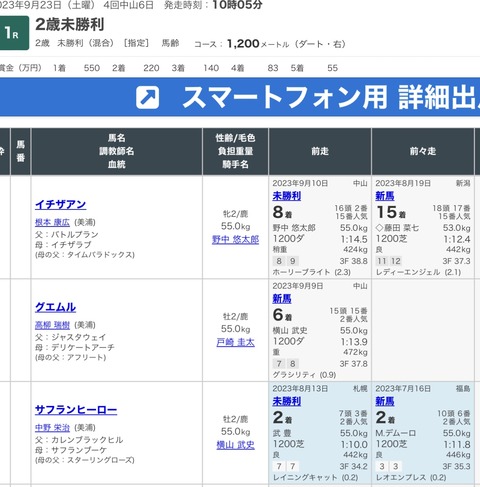Click race time 1:12.4
Image resolution: width=480 pixels, height=487 pixels.
pos(457,239)
